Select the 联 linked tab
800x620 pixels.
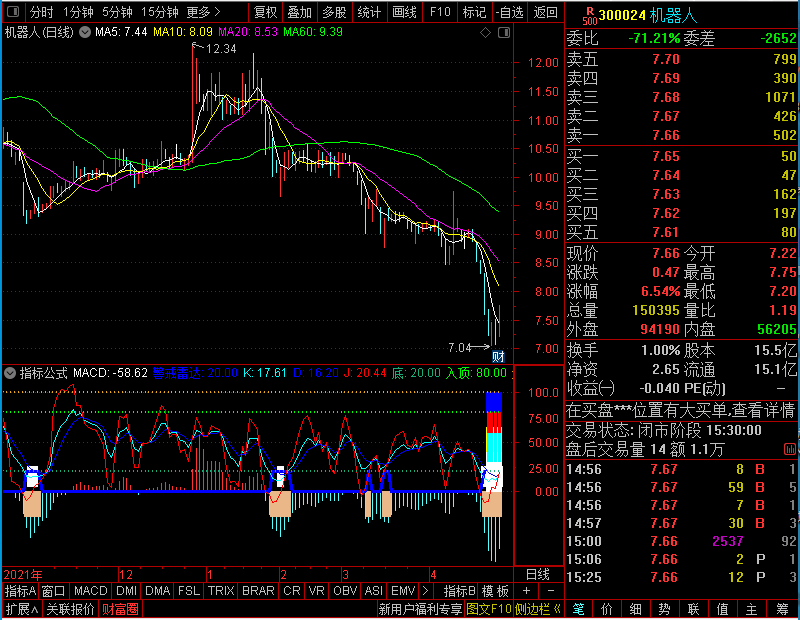(693, 609)
